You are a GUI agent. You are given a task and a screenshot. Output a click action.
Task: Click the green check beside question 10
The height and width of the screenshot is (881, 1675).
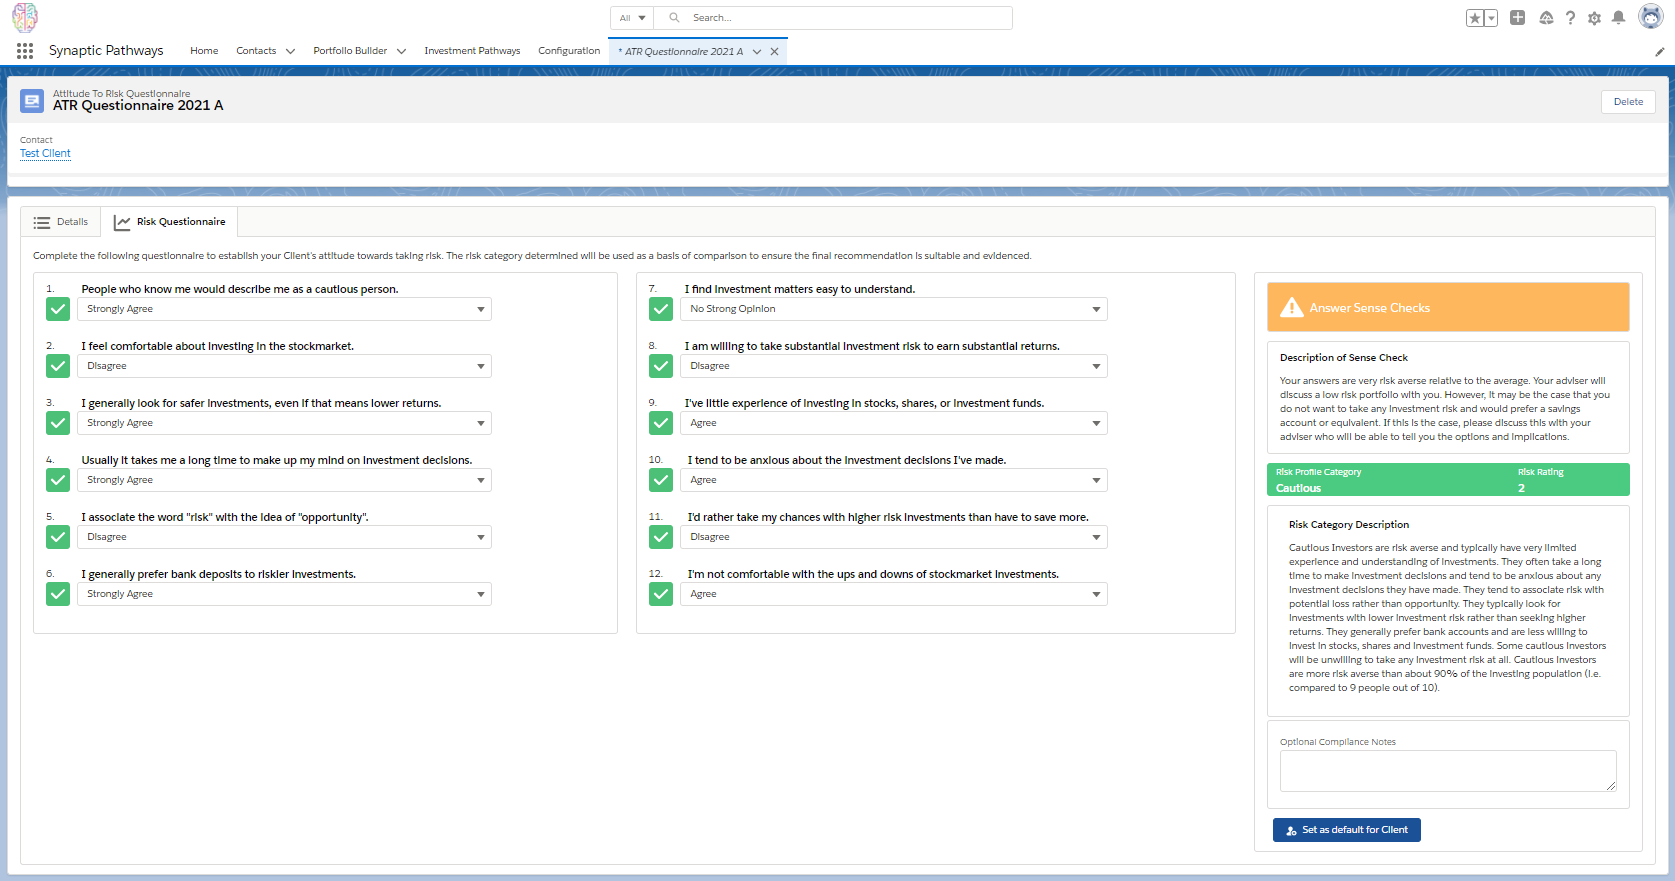click(661, 480)
